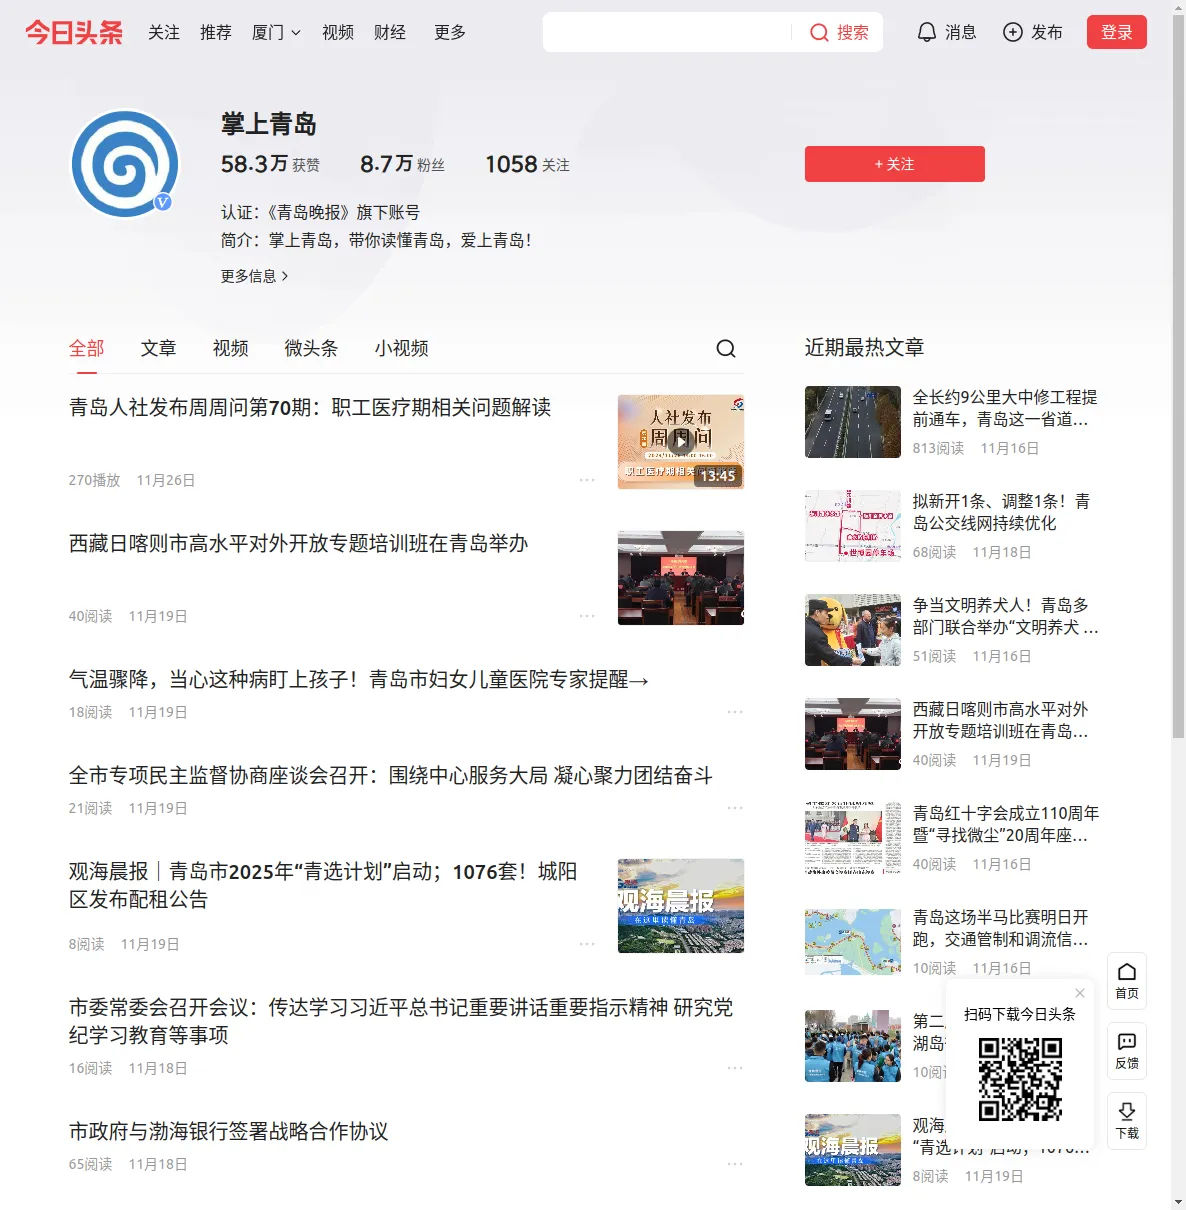Viewport: 1186px width, 1210px height.
Task: Open the 财经 nav item
Action: point(390,32)
